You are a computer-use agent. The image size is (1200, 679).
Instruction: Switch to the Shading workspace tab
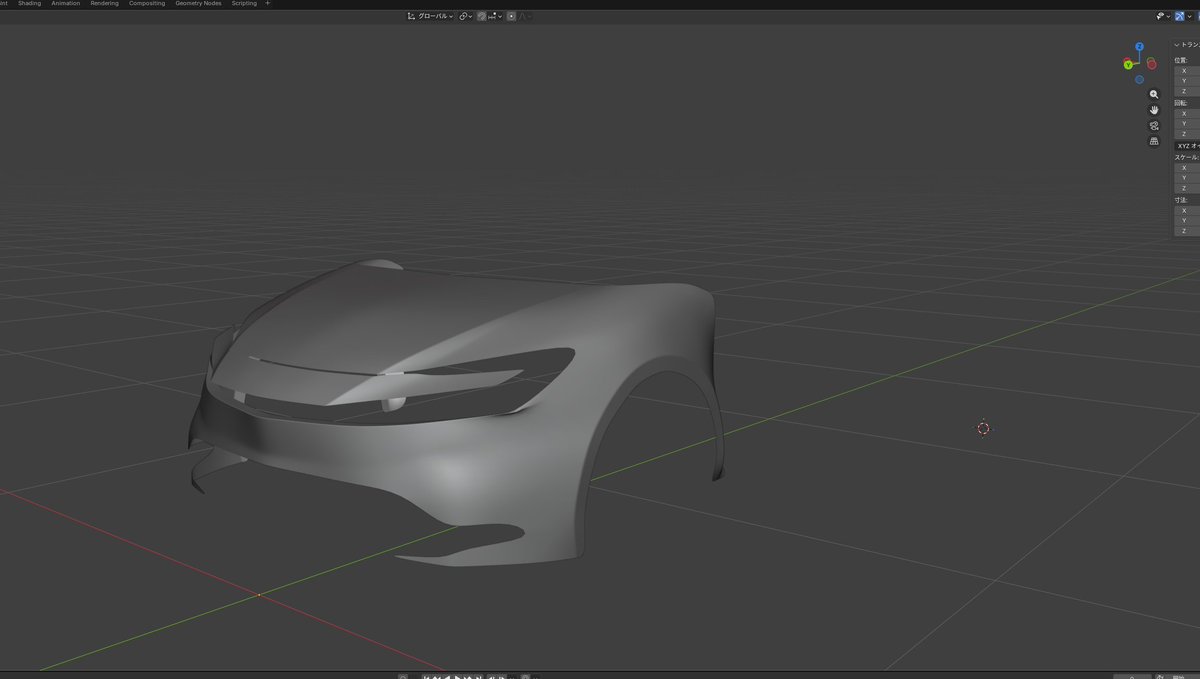click(x=30, y=4)
